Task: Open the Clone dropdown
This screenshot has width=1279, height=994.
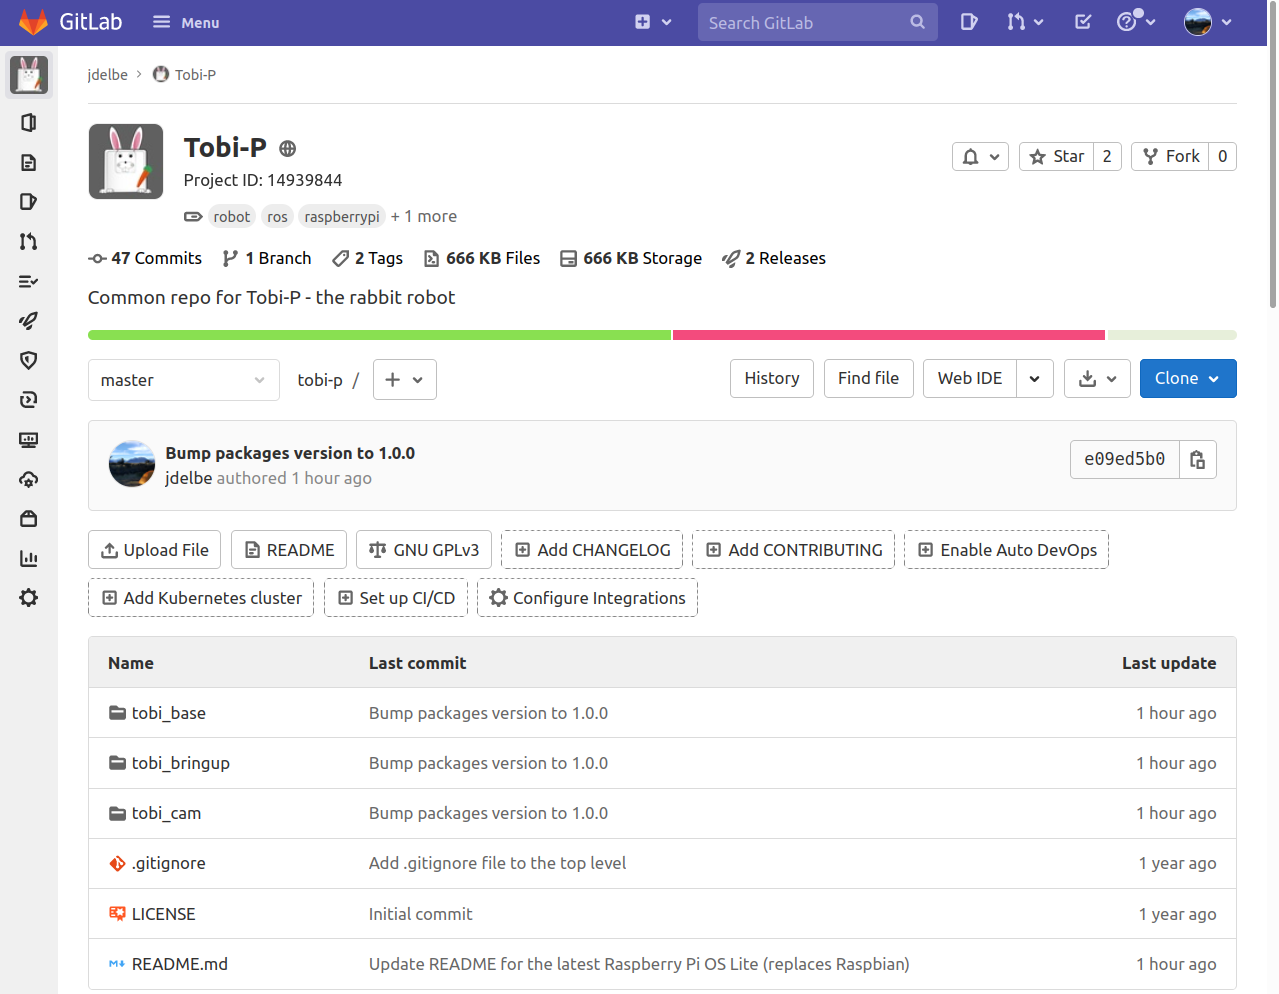Action: (x=1188, y=378)
